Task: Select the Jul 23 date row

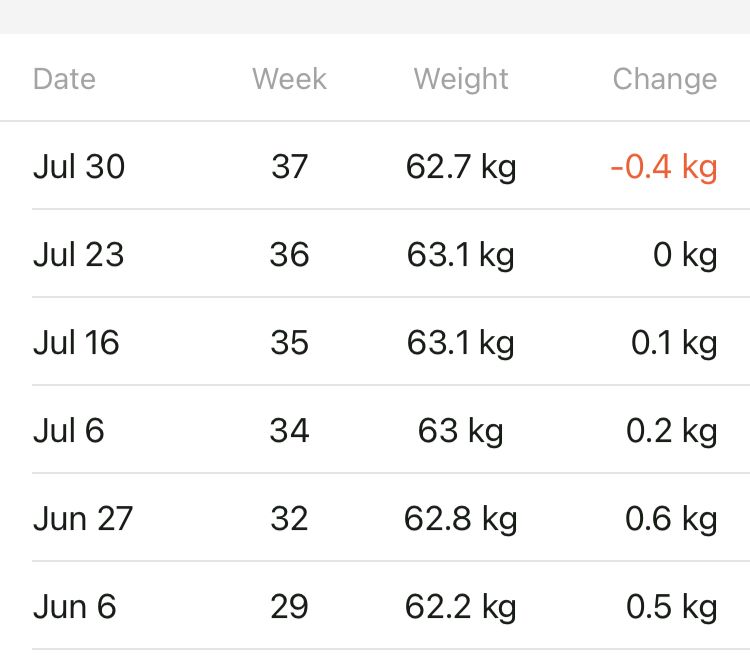Action: pos(78,255)
